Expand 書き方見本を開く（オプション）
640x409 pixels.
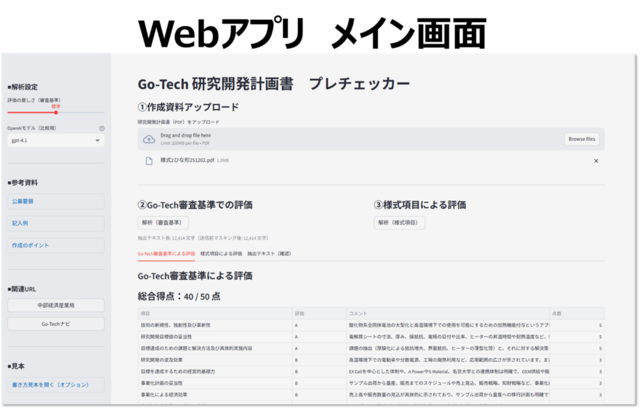coord(52,384)
